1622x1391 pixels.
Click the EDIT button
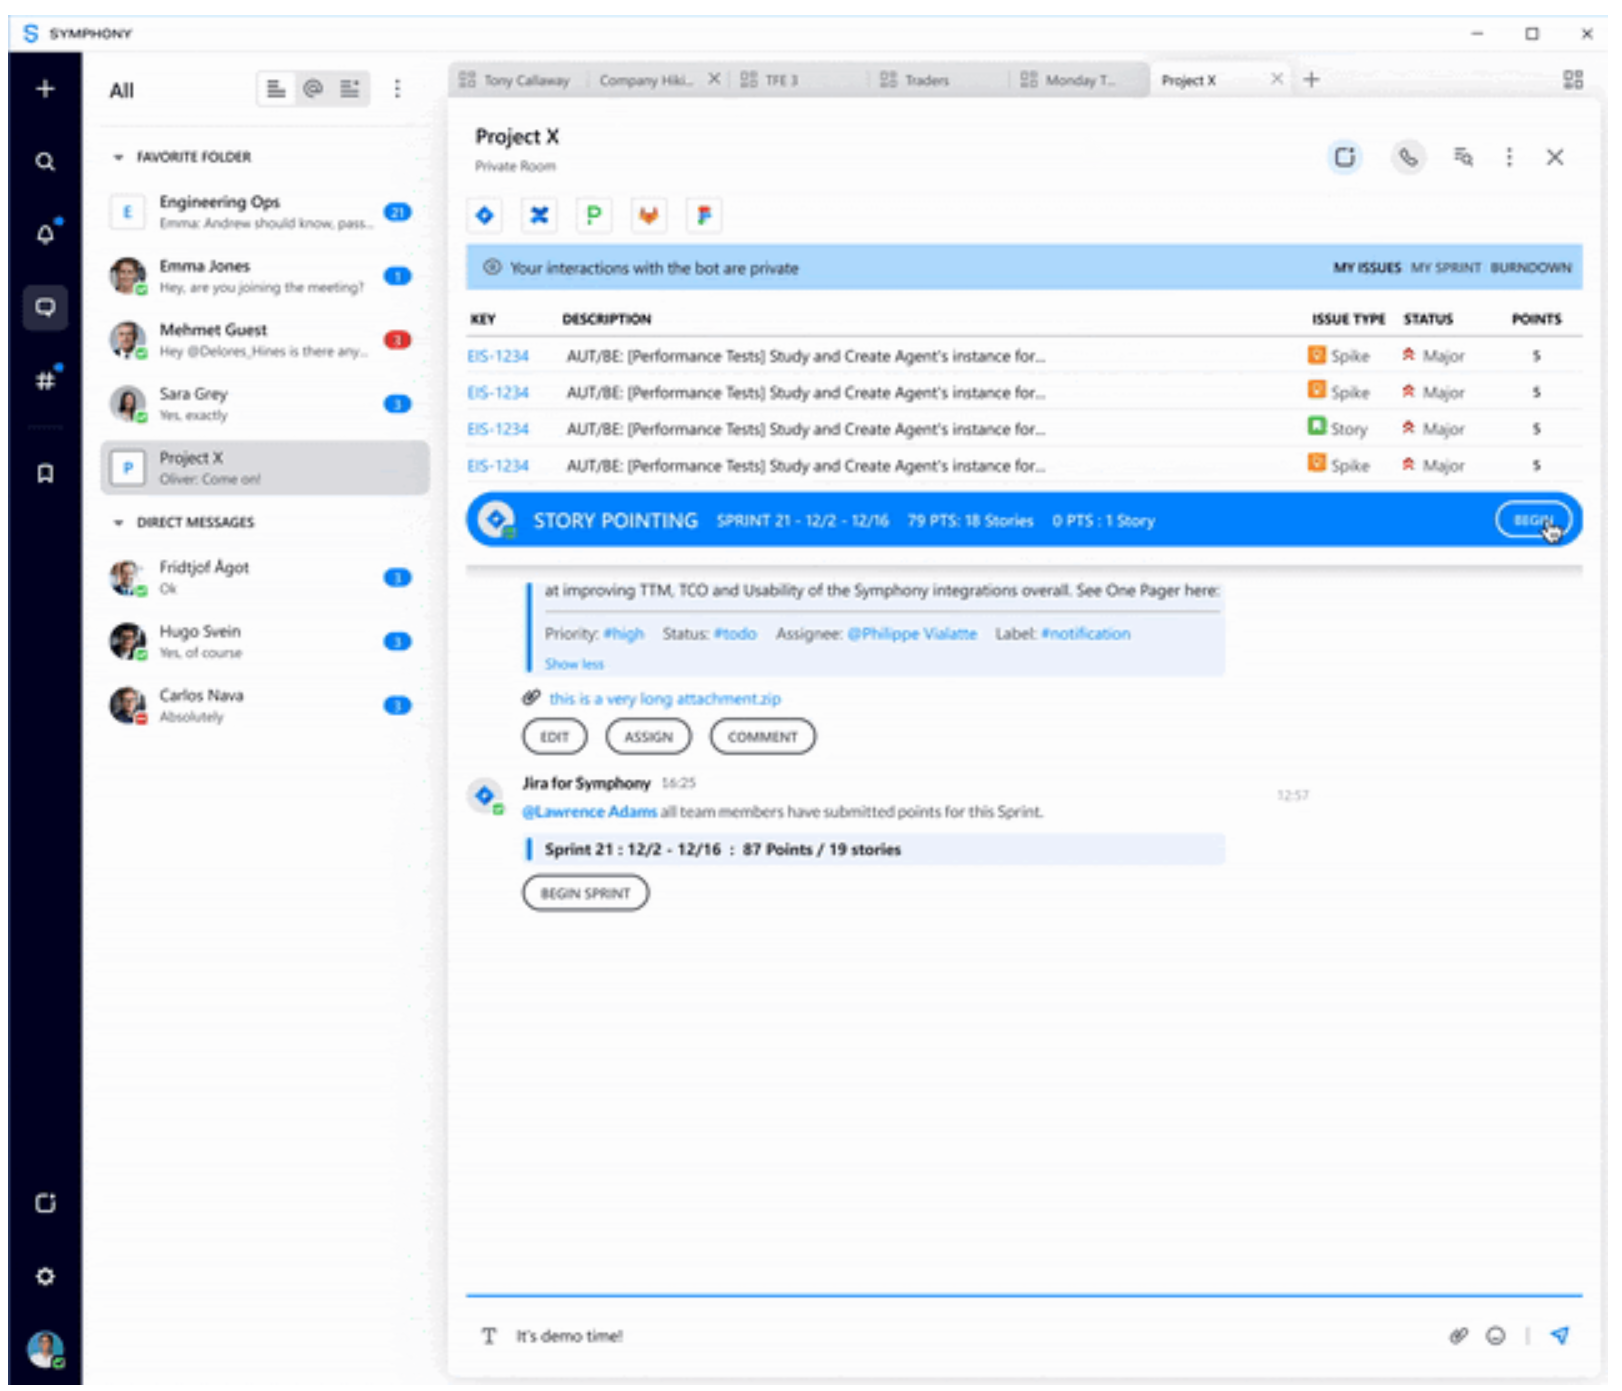(555, 737)
